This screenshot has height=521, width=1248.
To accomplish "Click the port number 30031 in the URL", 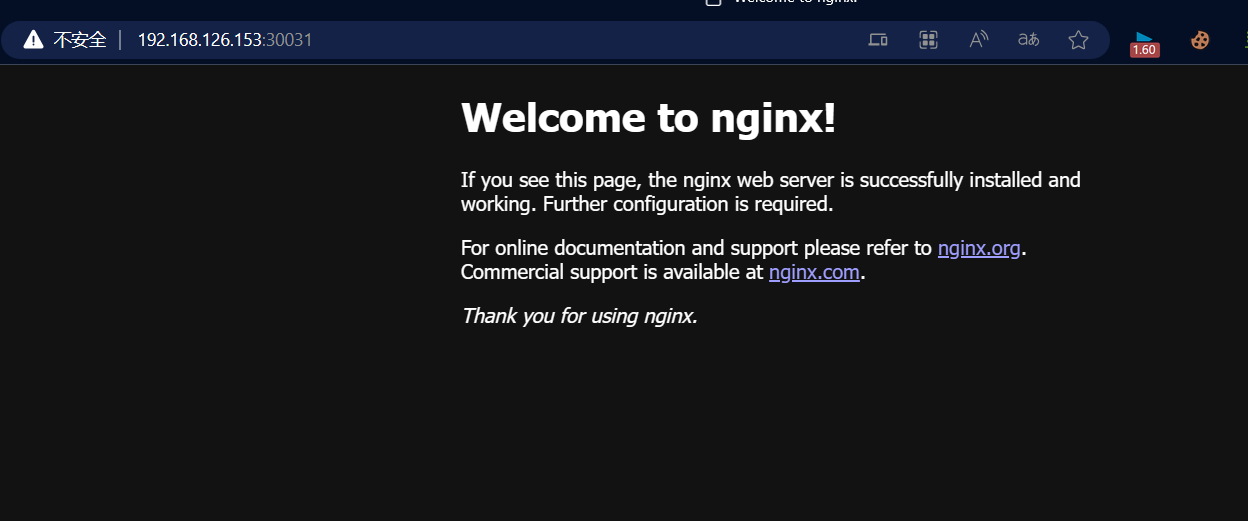I will [289, 40].
